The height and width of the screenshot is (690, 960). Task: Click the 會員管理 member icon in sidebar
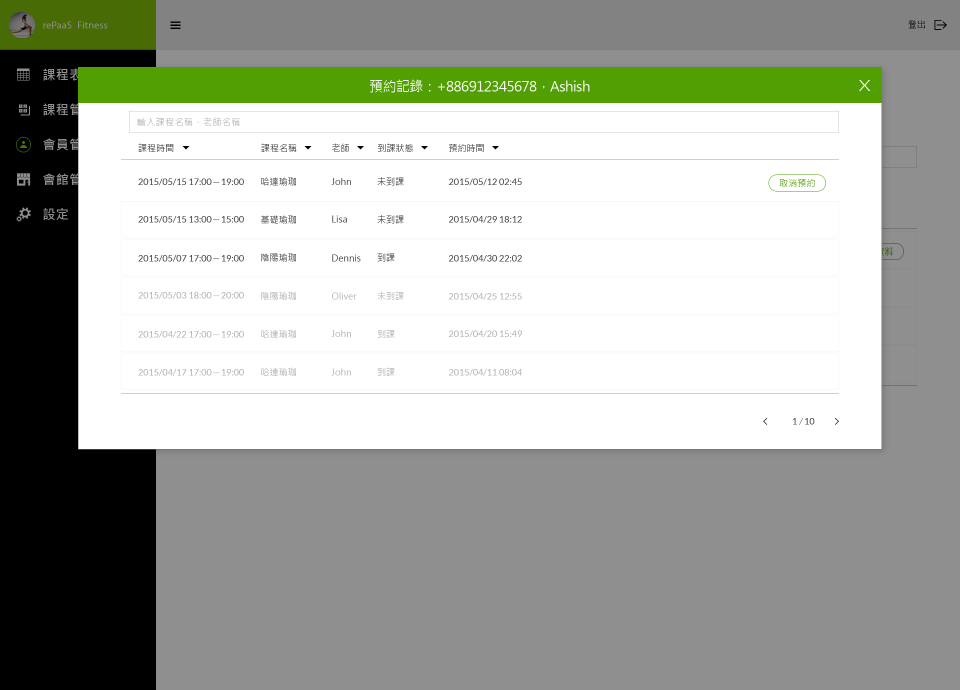coord(24,144)
